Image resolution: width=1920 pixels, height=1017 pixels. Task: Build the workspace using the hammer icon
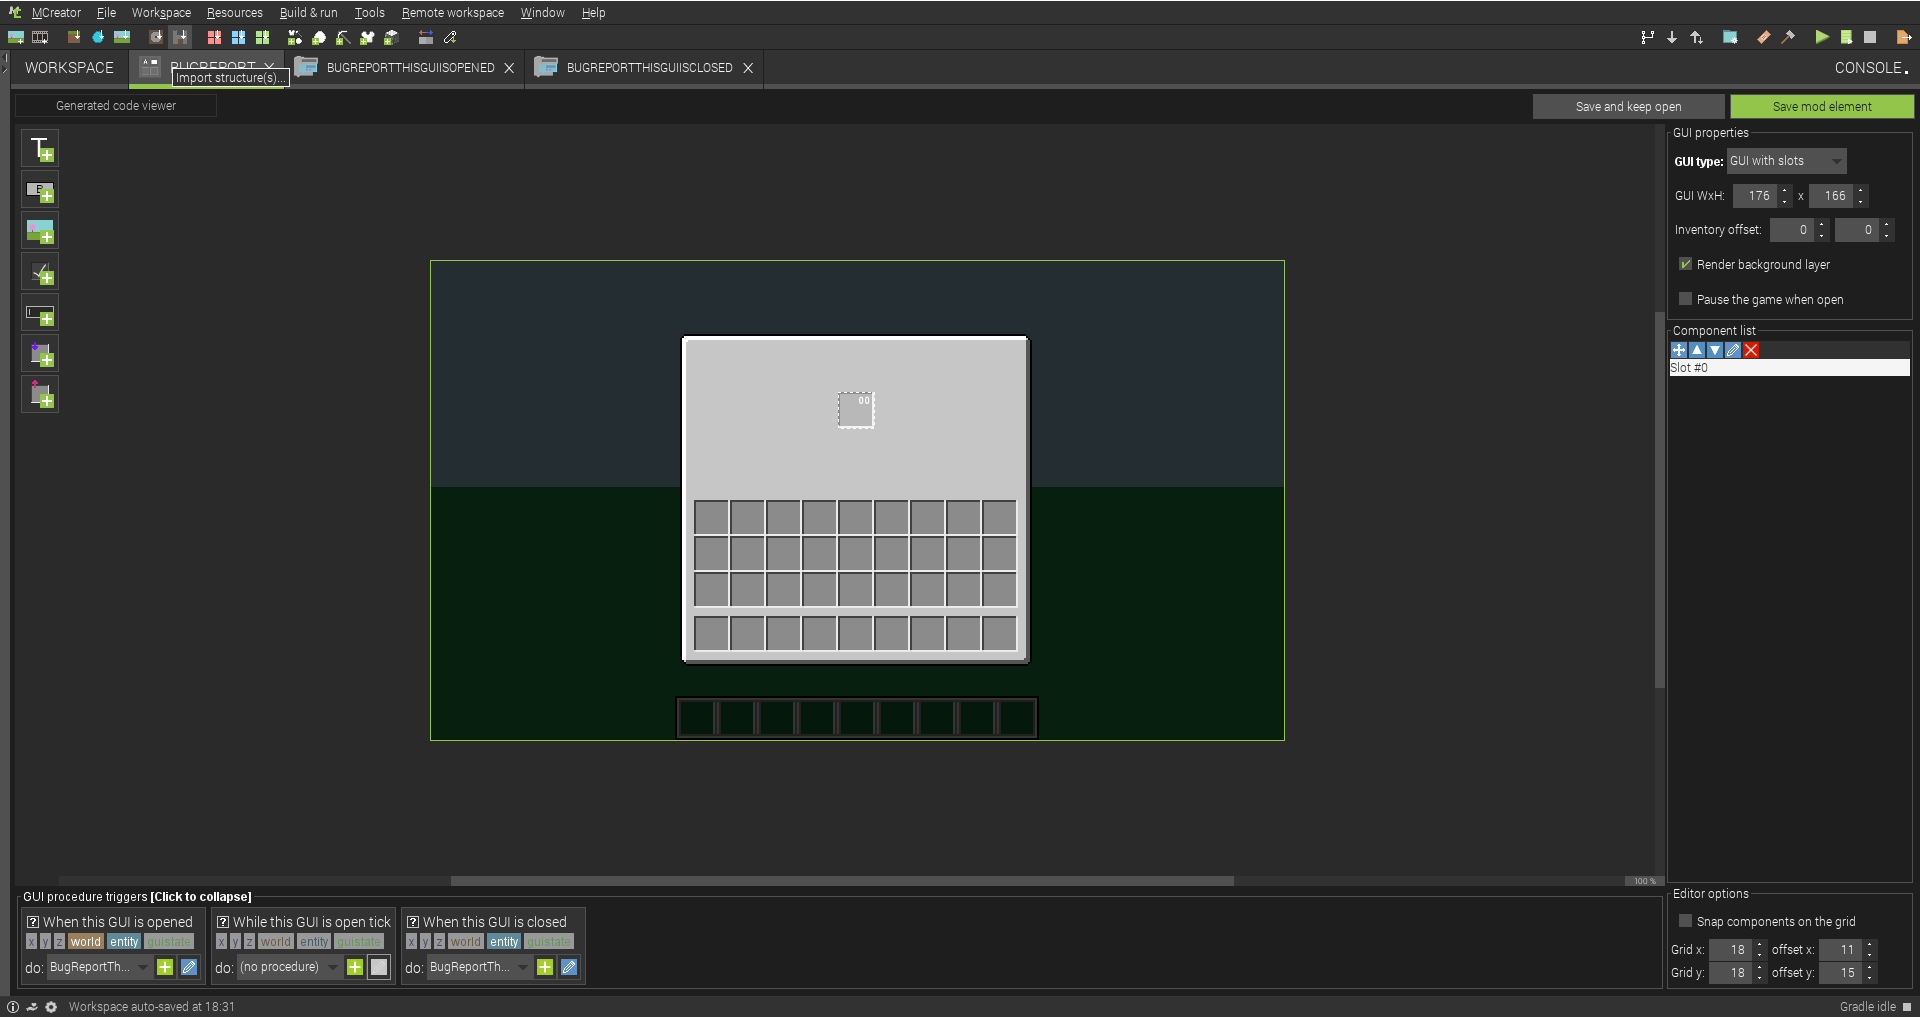click(1787, 37)
